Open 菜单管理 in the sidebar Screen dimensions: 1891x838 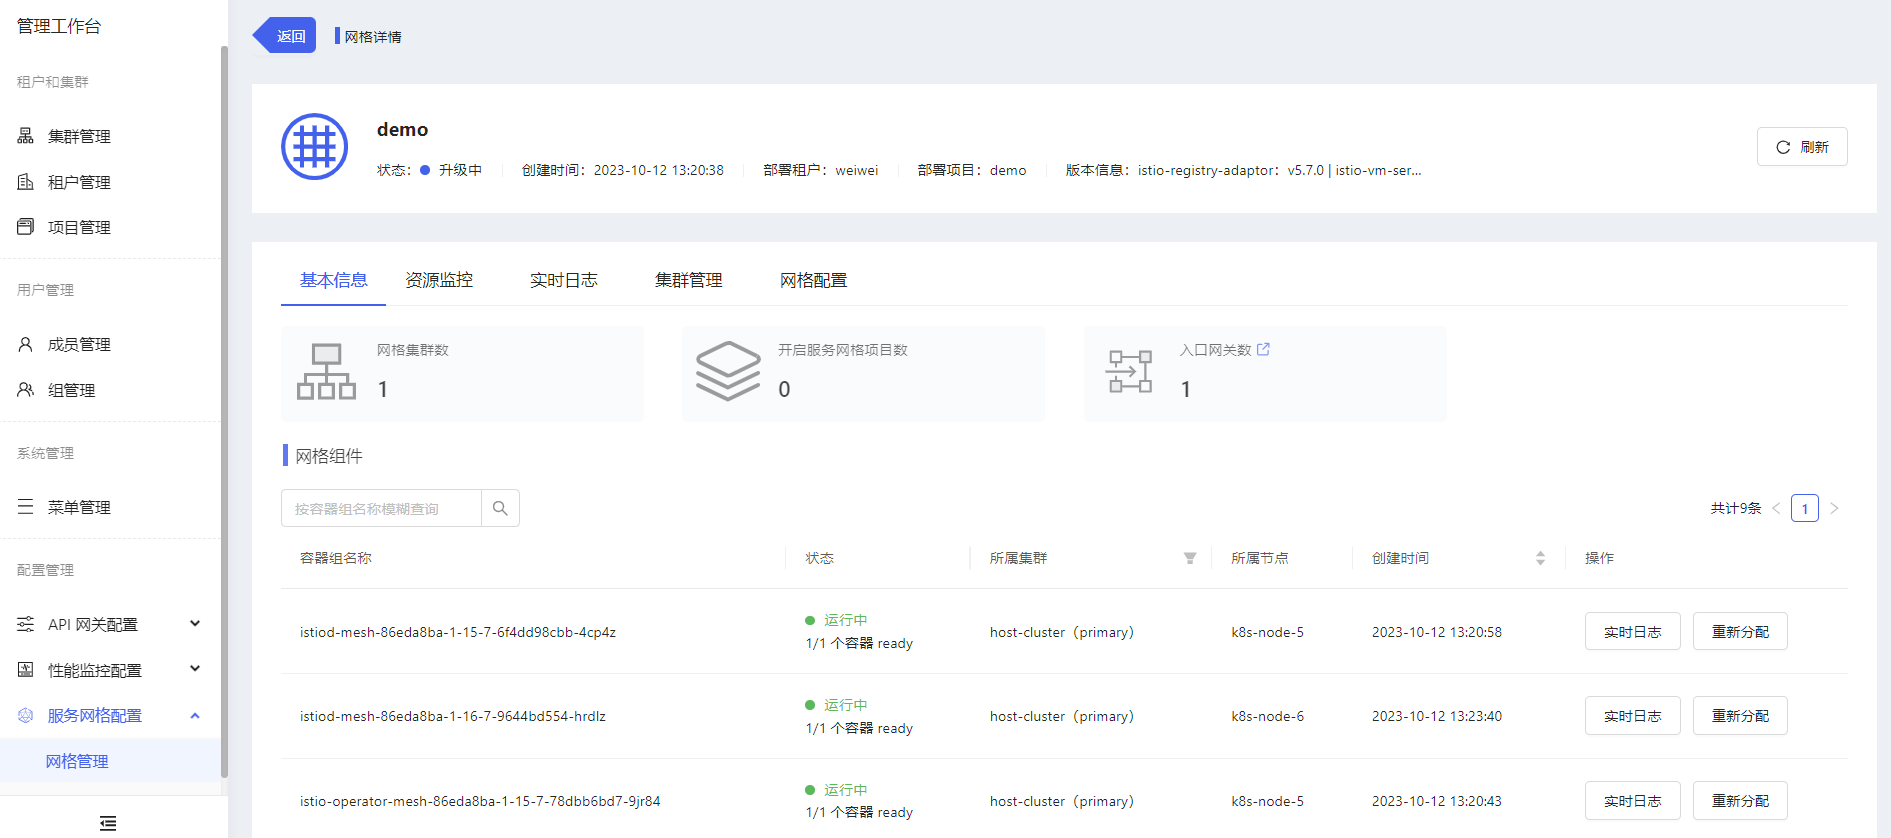(79, 507)
